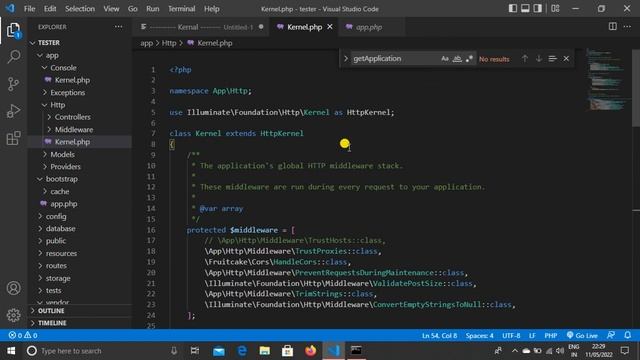Toggle Find in Selection icon
The image size is (640, 360).
tap(553, 59)
